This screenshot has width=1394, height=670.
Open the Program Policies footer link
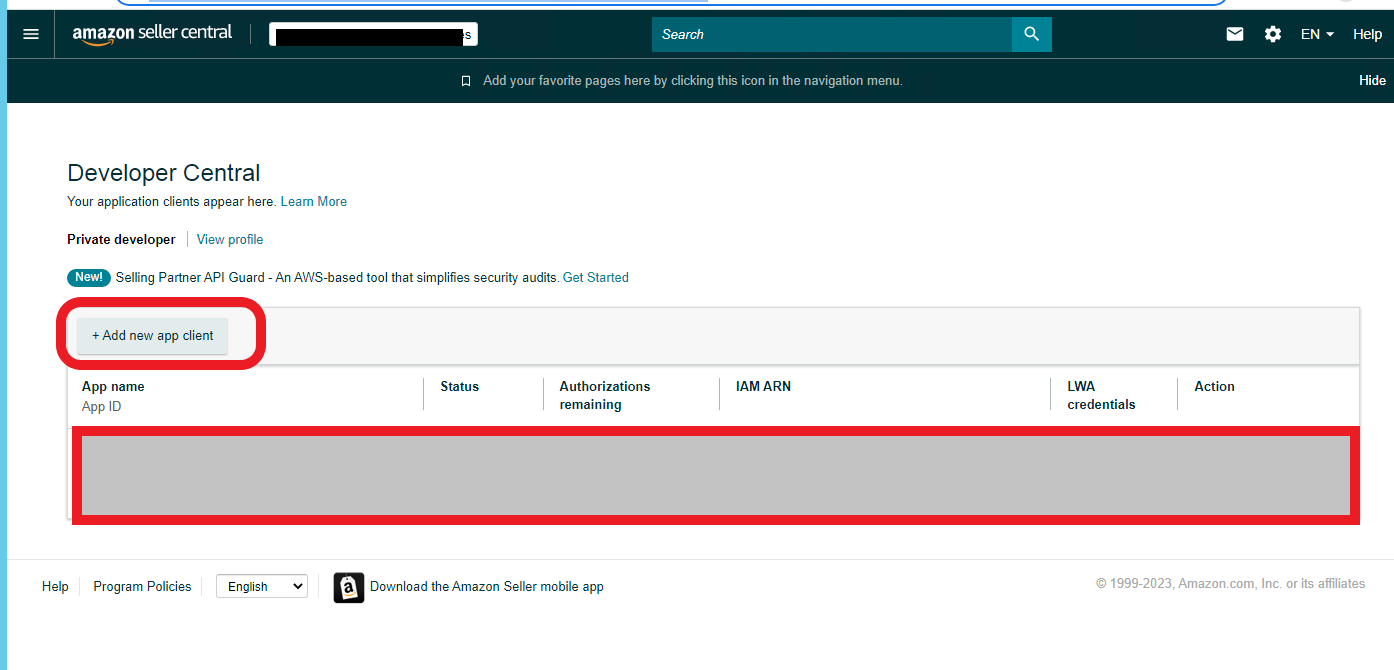tap(142, 587)
